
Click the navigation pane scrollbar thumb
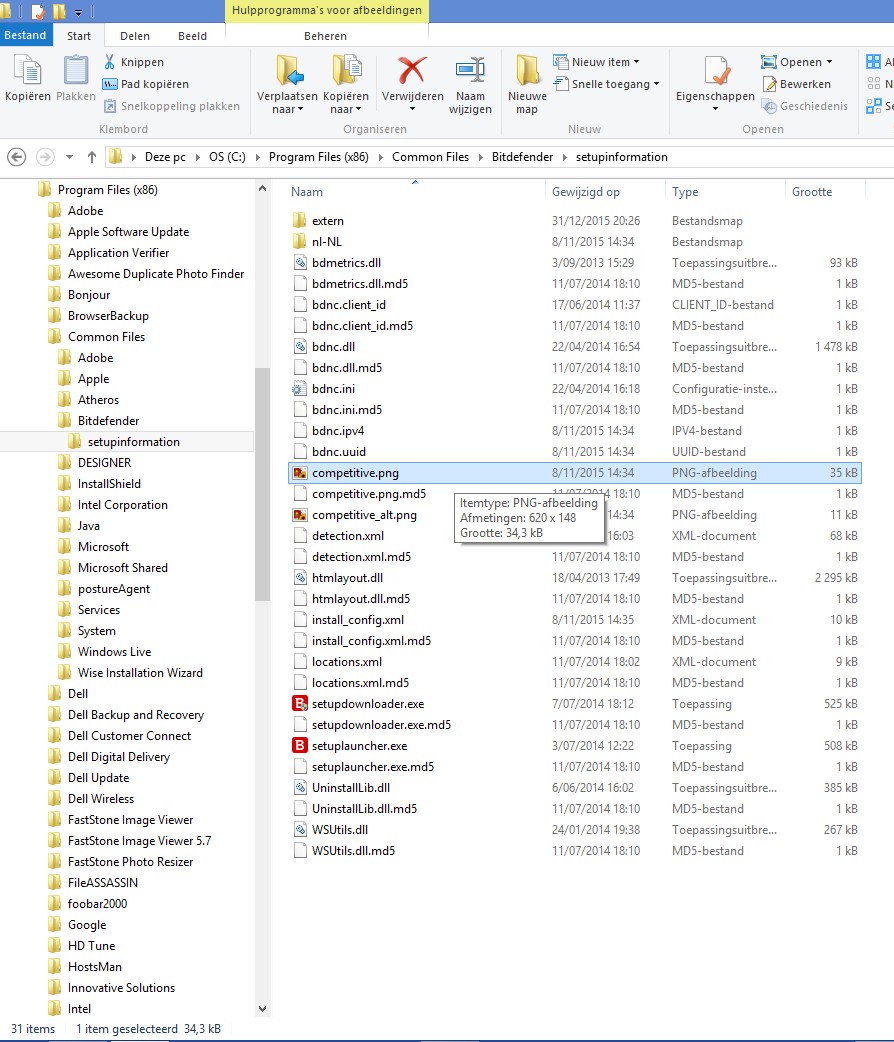pos(263,484)
